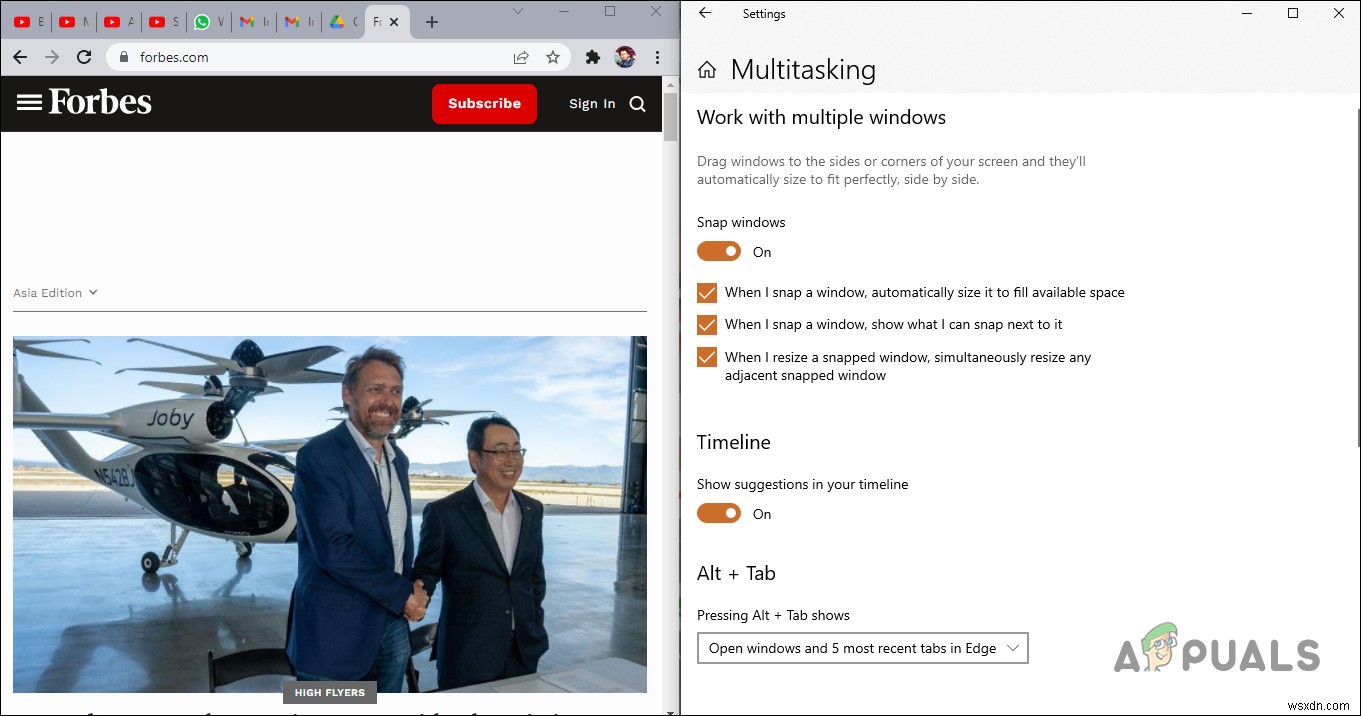Viewport: 1361px width, 716px height.
Task: Click the 'Alt + Tab' section heading
Action: click(736, 573)
